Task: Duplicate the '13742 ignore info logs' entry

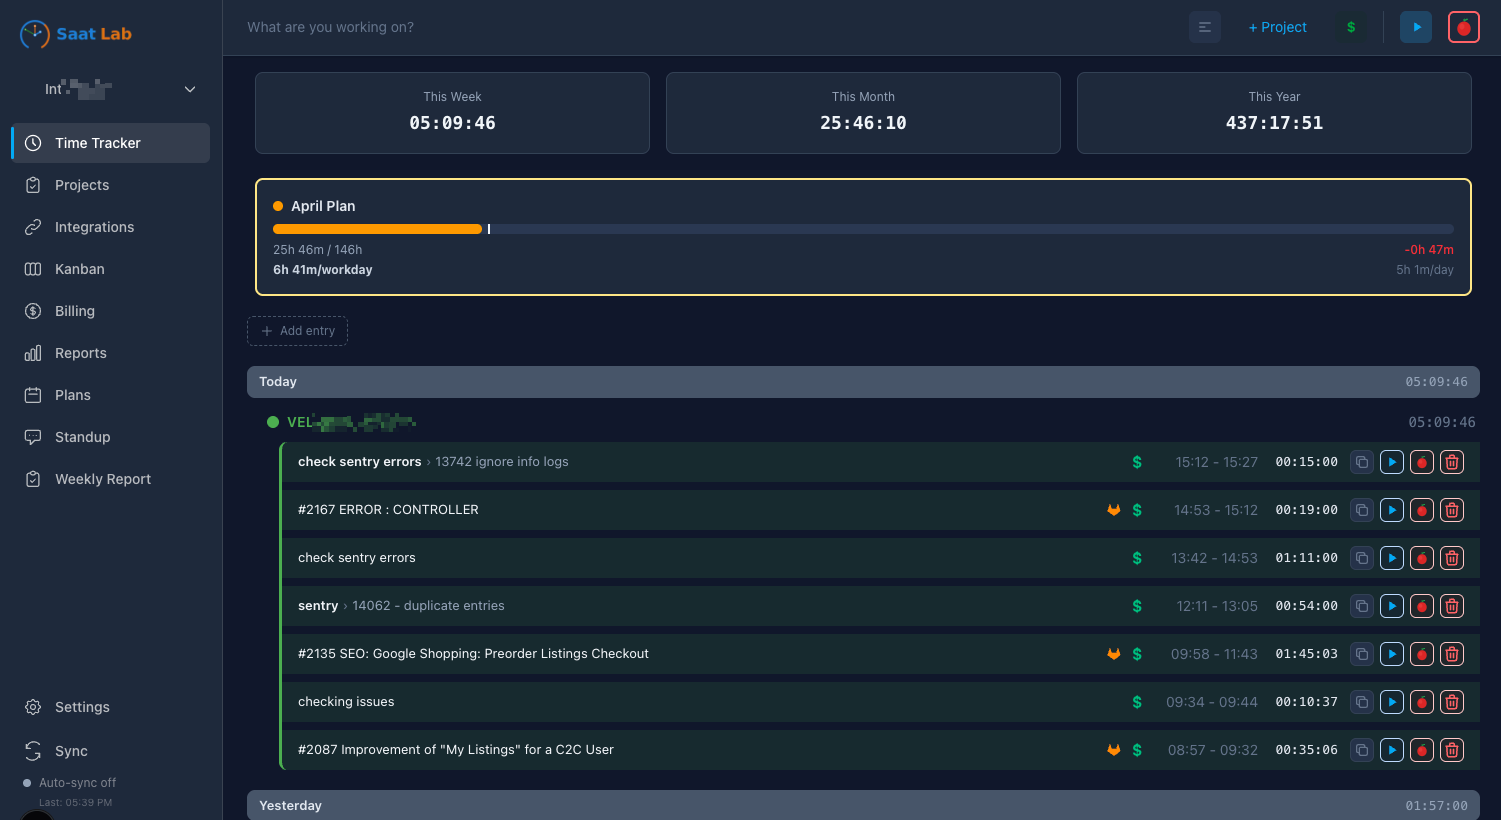Action: [x=1362, y=462]
